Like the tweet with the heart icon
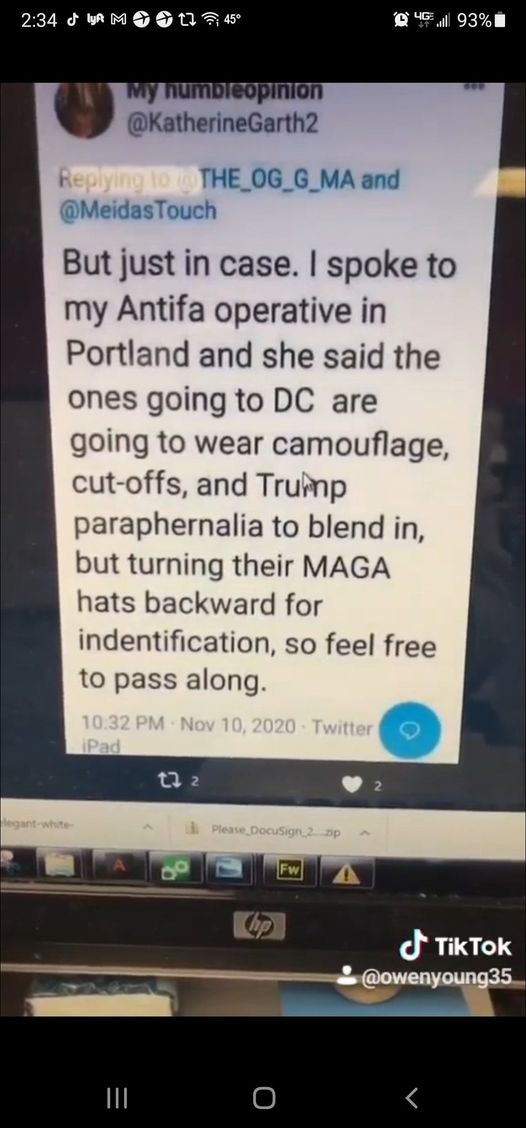The width and height of the screenshot is (526, 1128). coord(350,785)
